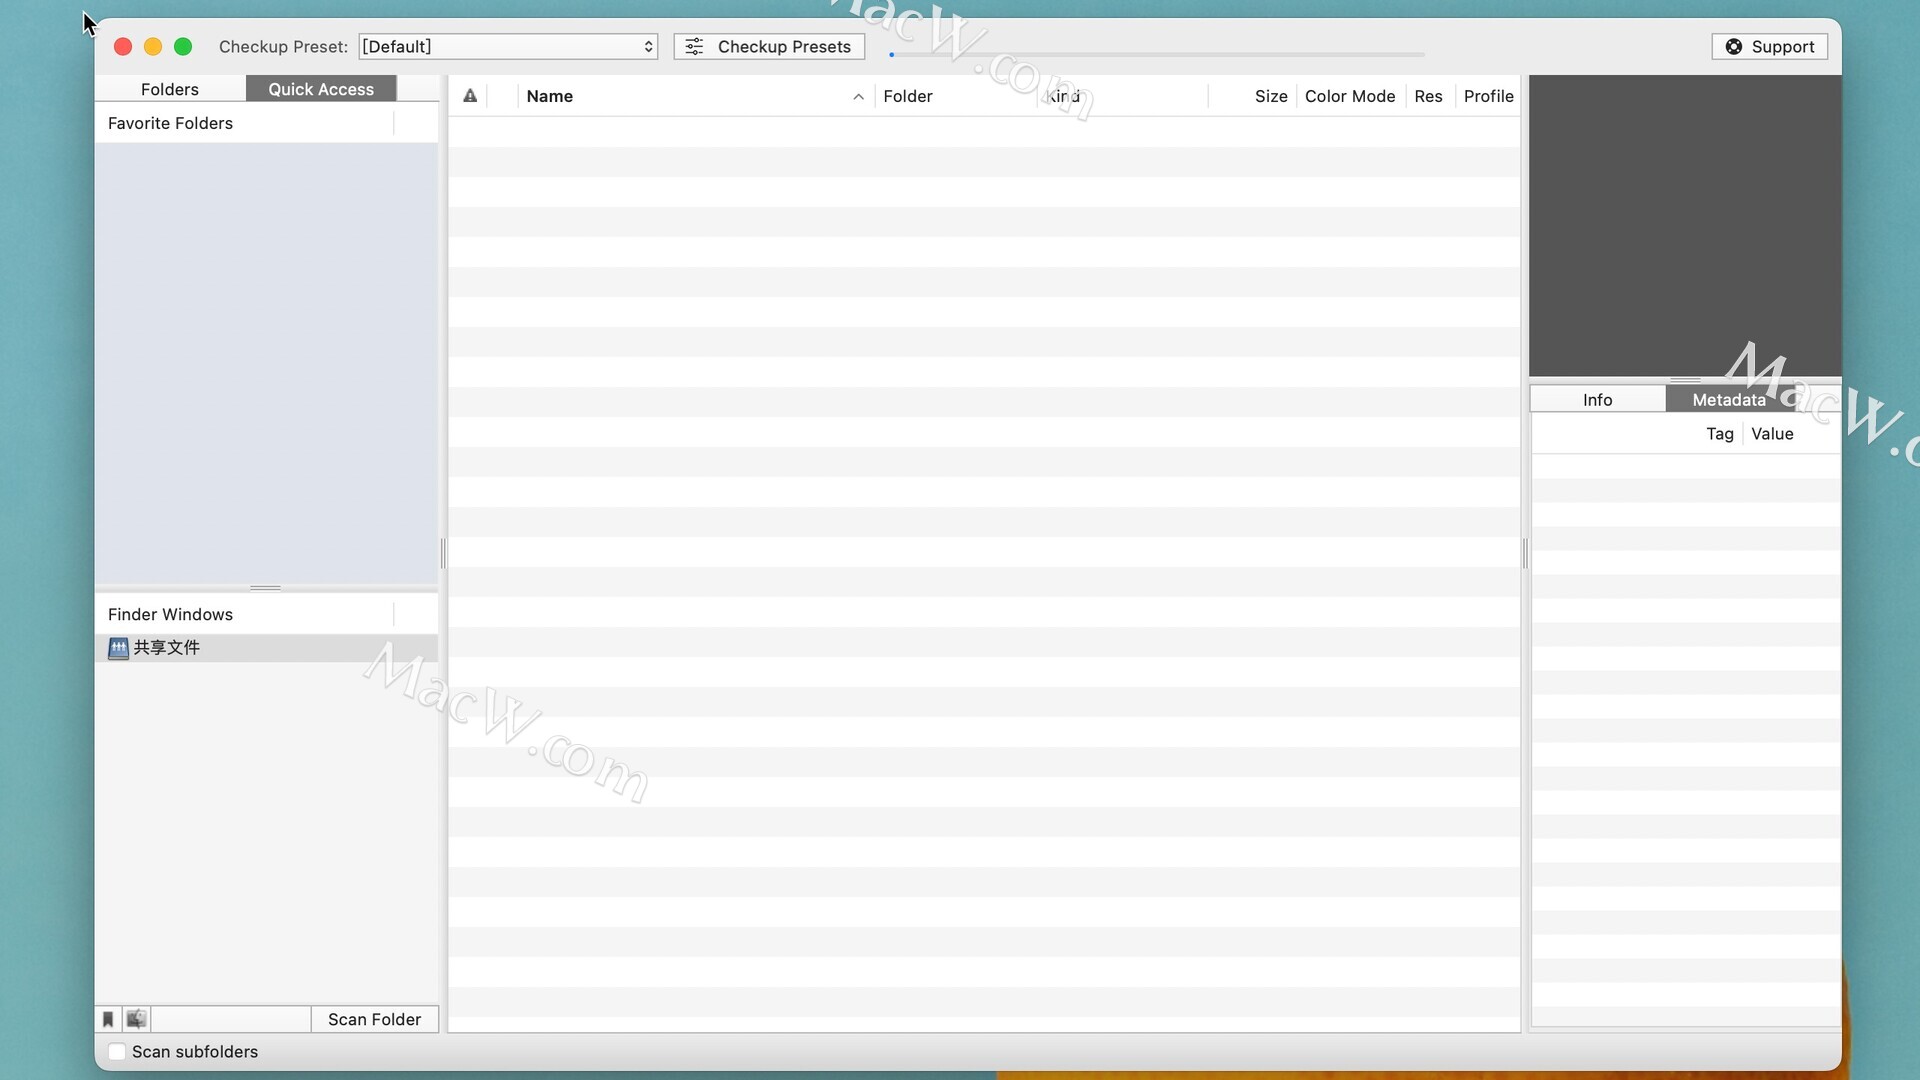
Task: Toggle Name column sort arrow
Action: [x=858, y=97]
